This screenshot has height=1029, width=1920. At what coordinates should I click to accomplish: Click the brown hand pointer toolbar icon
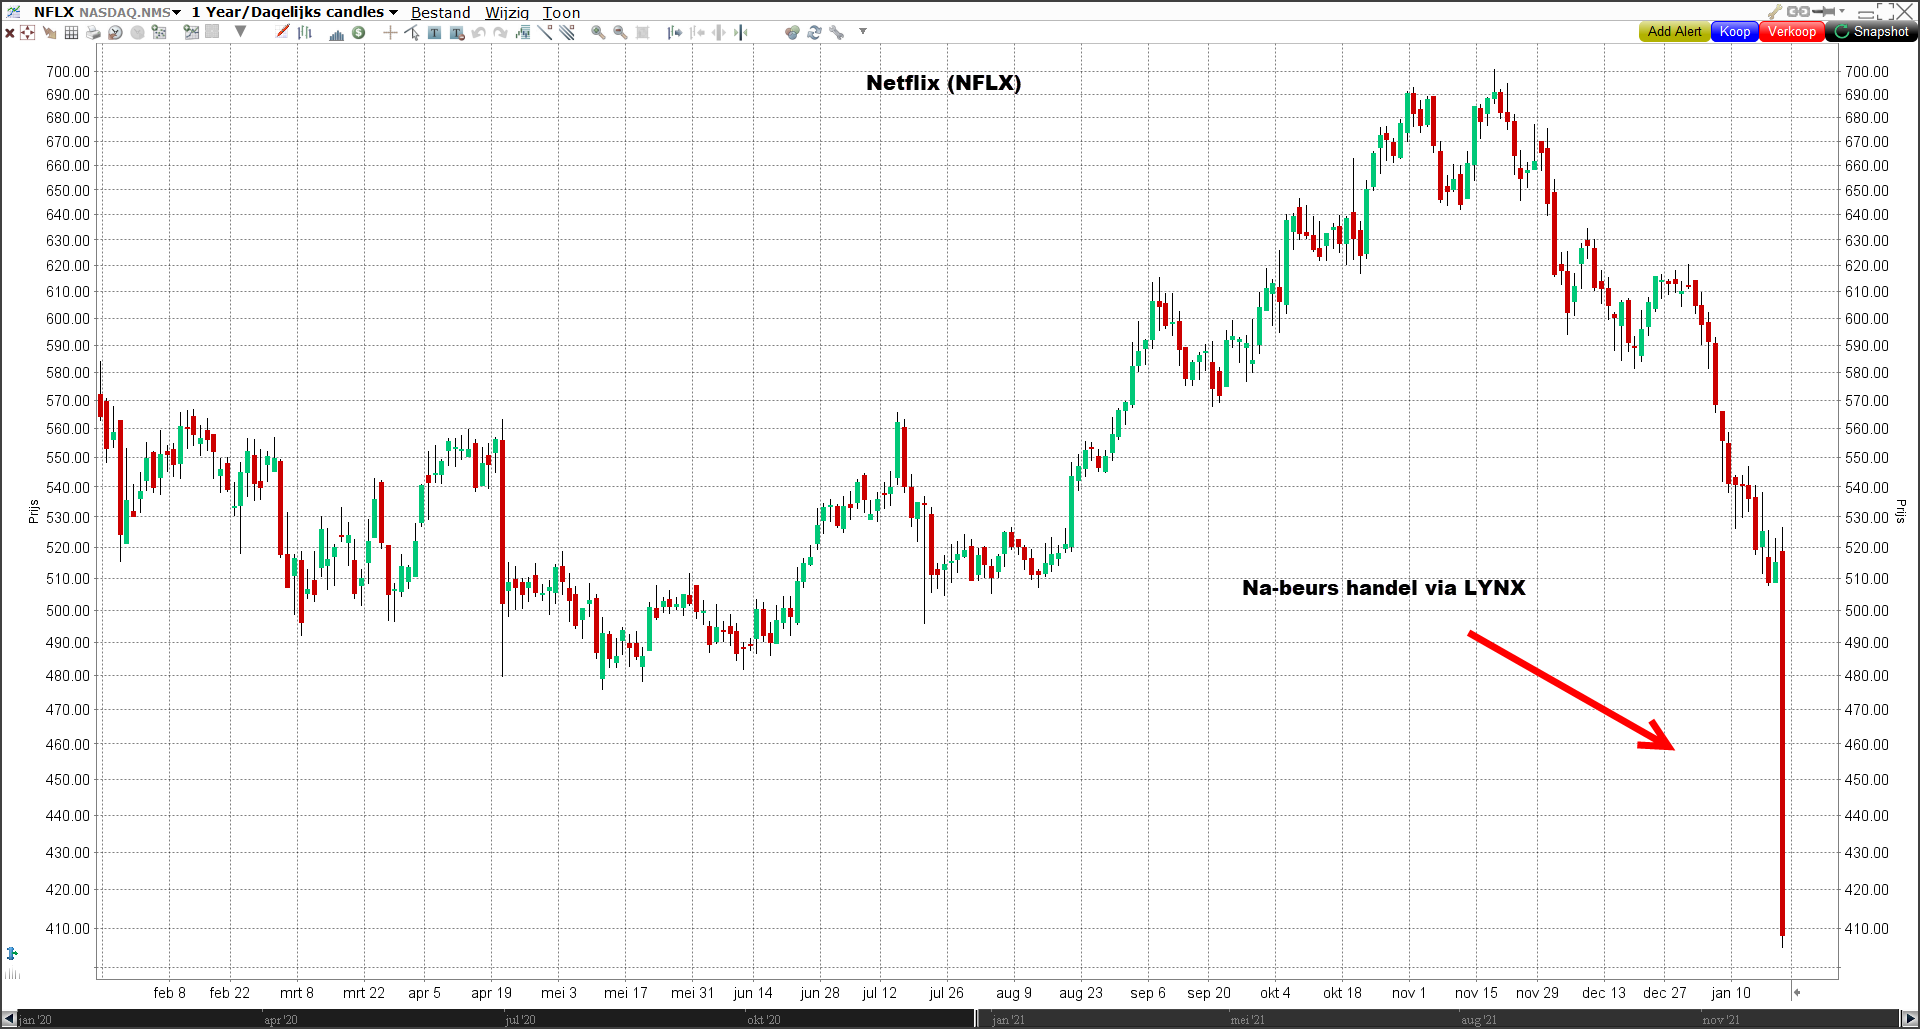pyautogui.click(x=49, y=32)
